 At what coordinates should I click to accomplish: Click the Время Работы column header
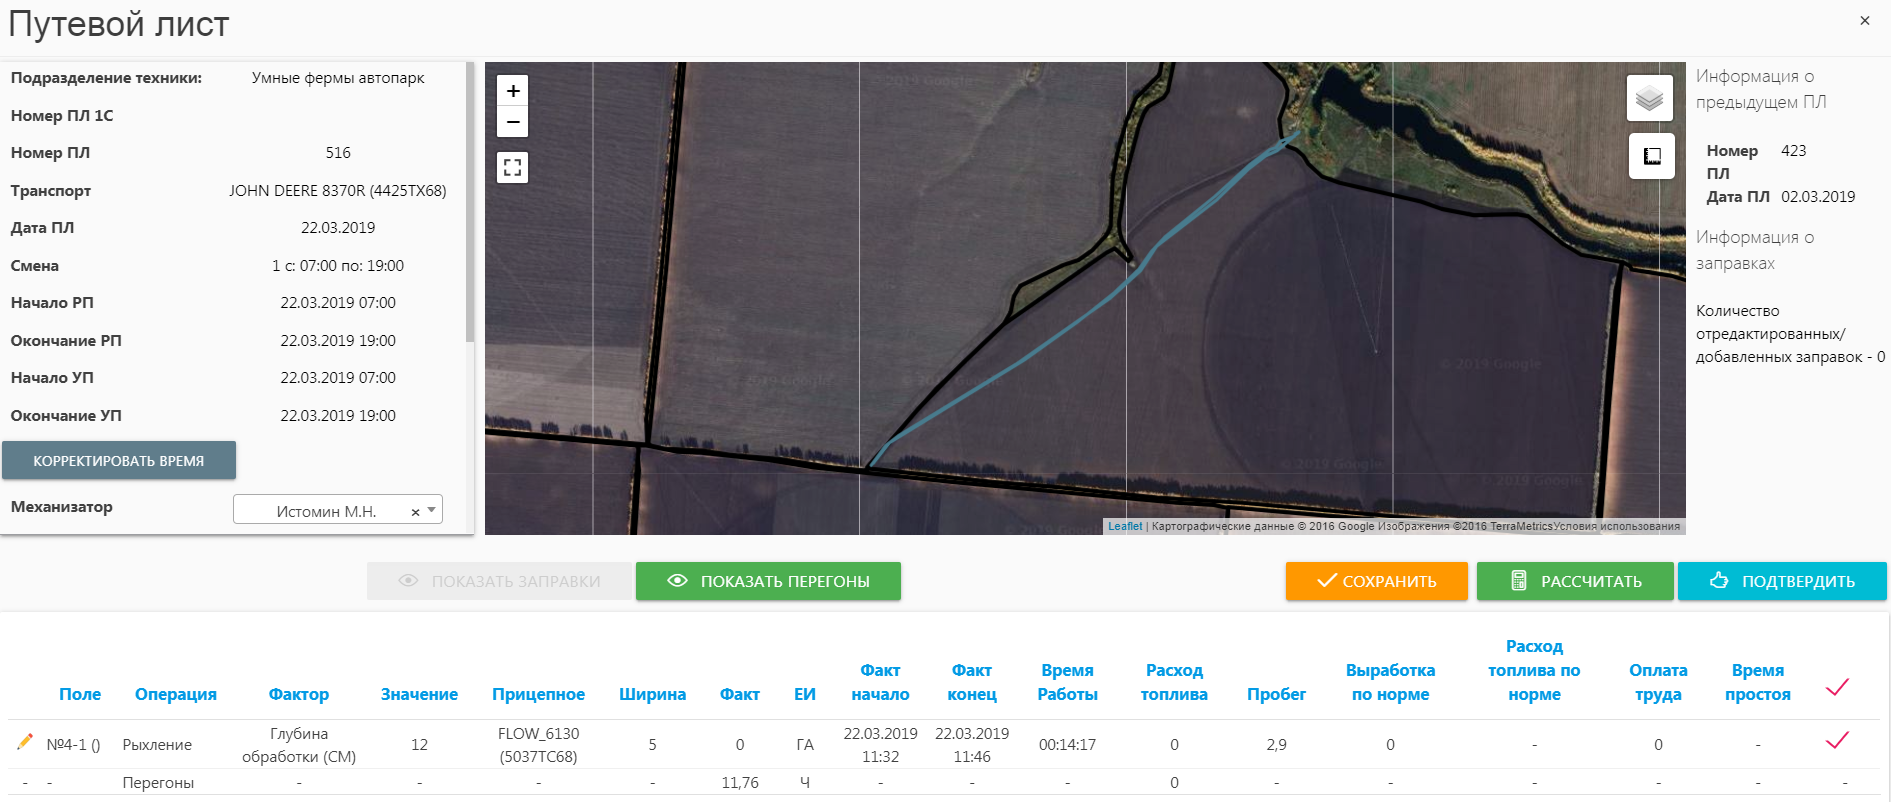1067,682
